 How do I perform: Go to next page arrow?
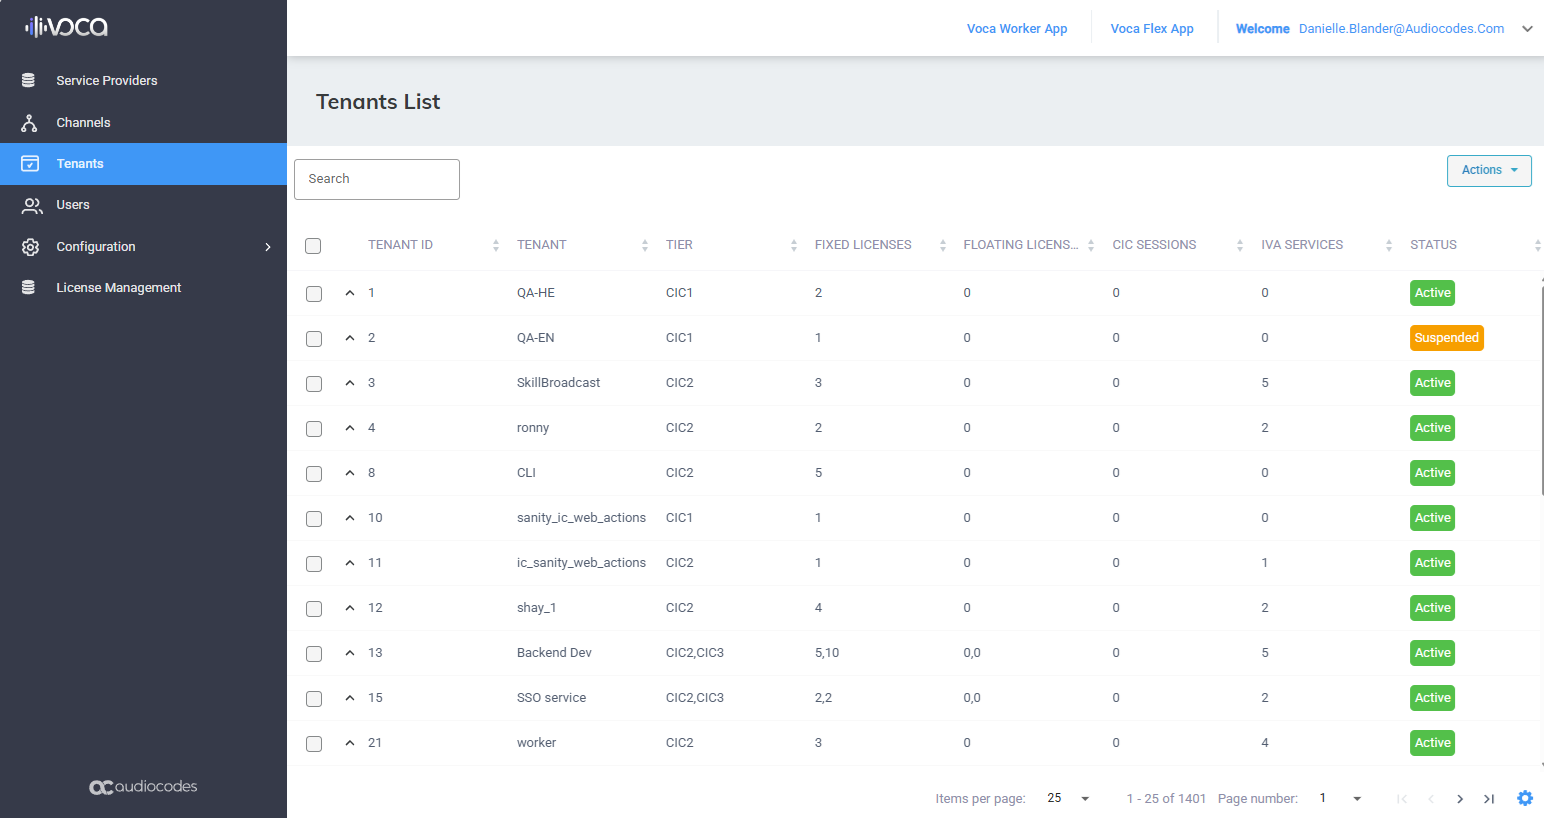[x=1460, y=798]
